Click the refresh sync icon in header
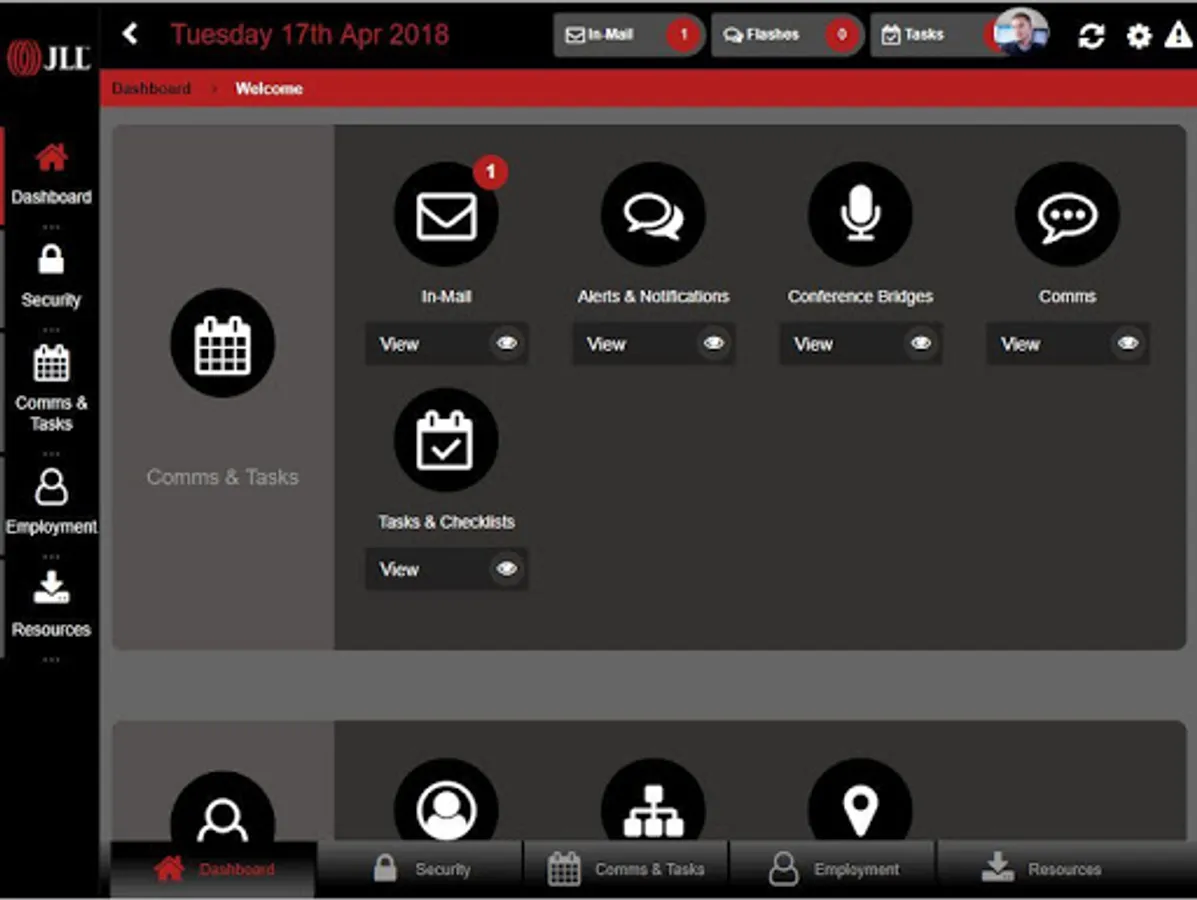Viewport: 1197px width, 900px height. coord(1092,36)
